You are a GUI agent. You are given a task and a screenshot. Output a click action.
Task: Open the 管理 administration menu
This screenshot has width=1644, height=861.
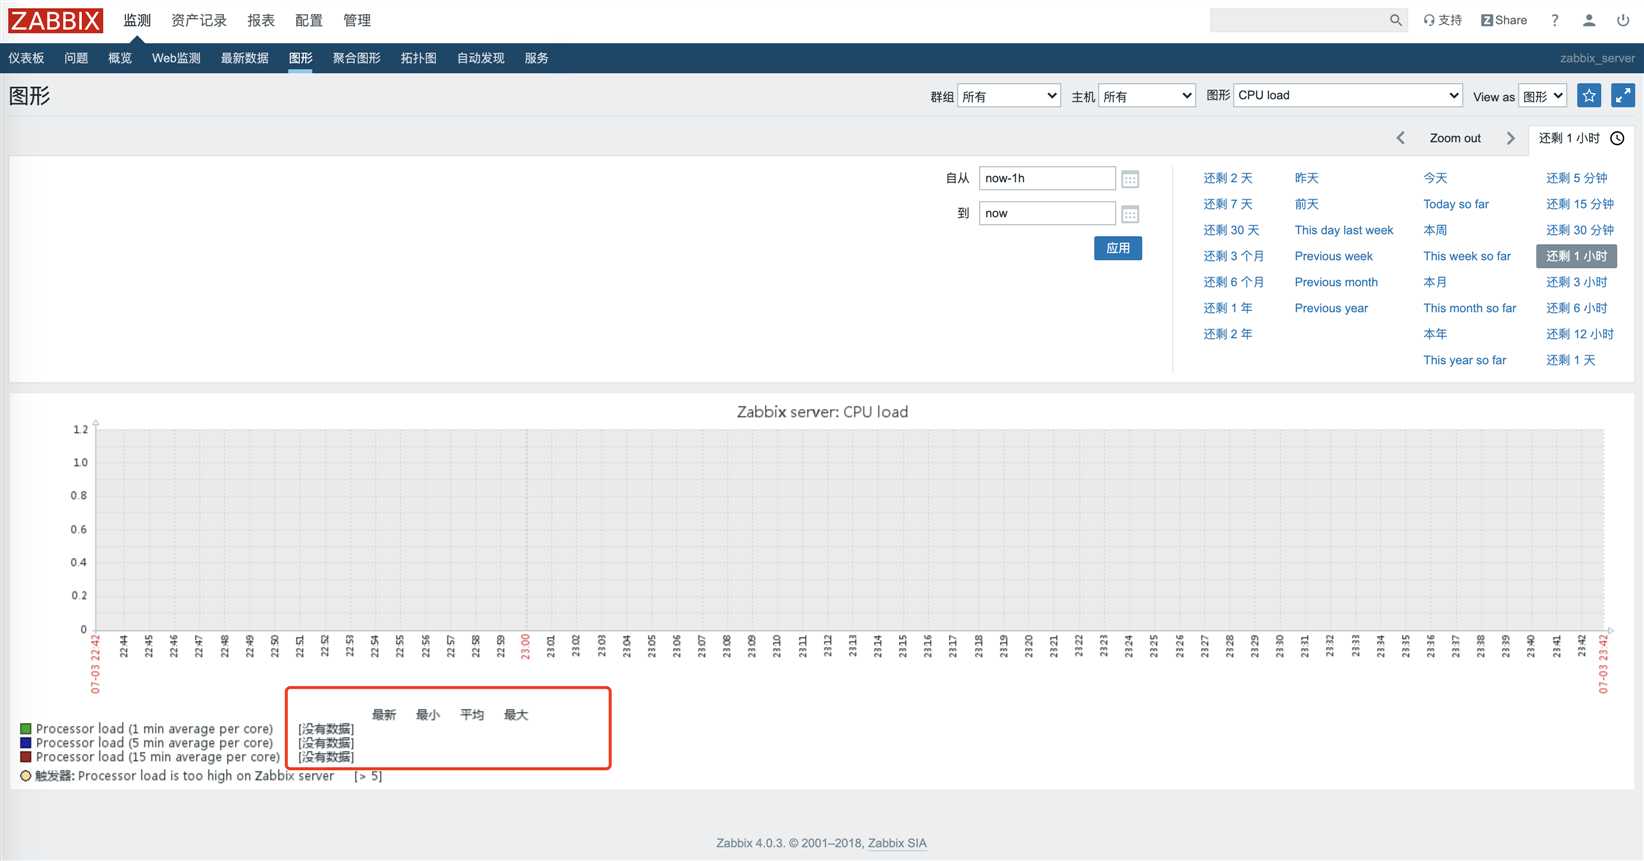357,20
